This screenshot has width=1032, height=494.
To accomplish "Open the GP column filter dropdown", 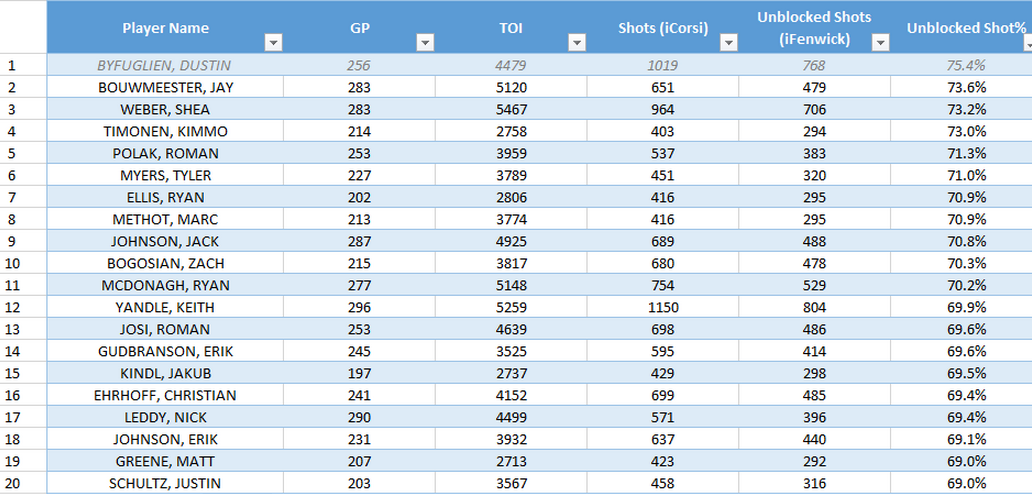I will tap(425, 43).
